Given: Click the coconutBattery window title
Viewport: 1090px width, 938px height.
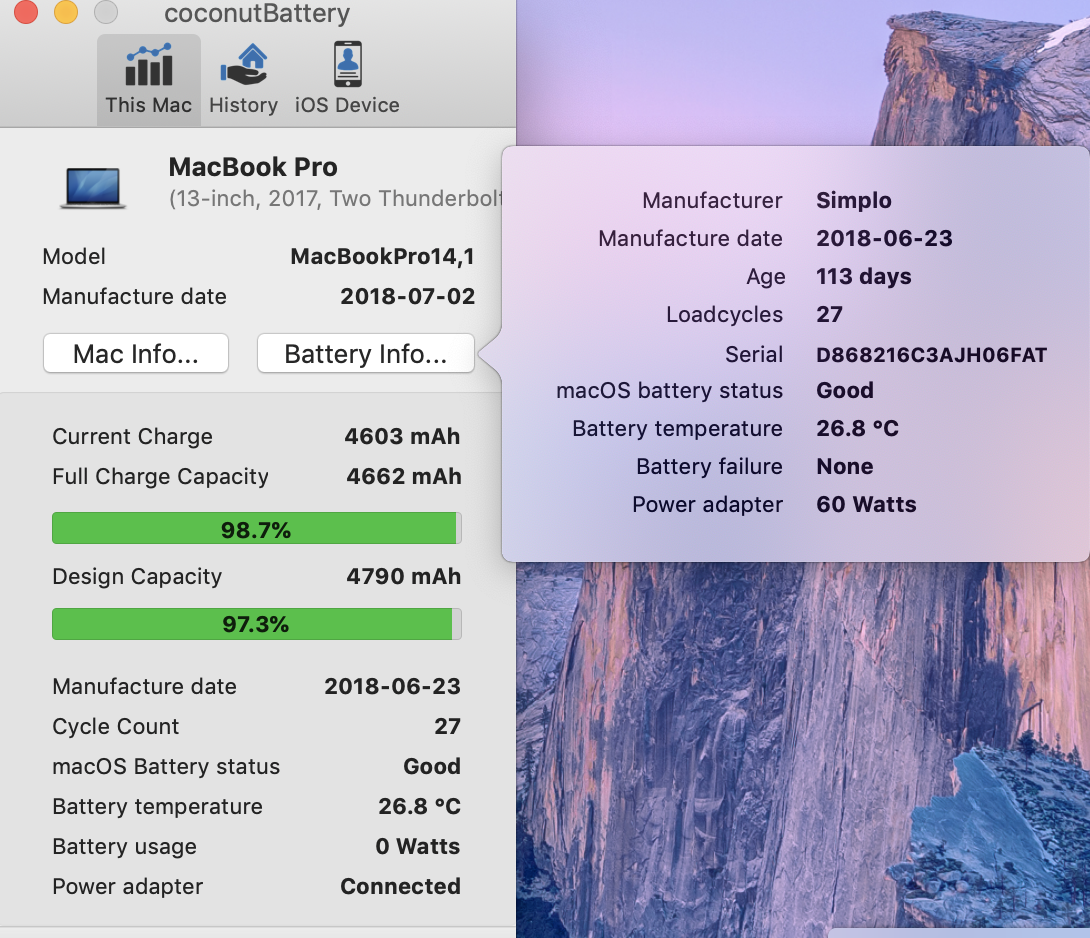Looking at the screenshot, I should click(x=257, y=13).
